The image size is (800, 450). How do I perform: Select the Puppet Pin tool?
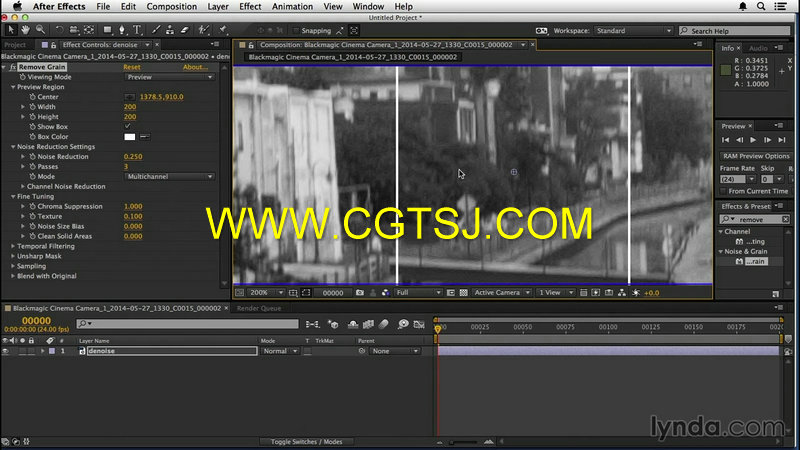[222, 30]
